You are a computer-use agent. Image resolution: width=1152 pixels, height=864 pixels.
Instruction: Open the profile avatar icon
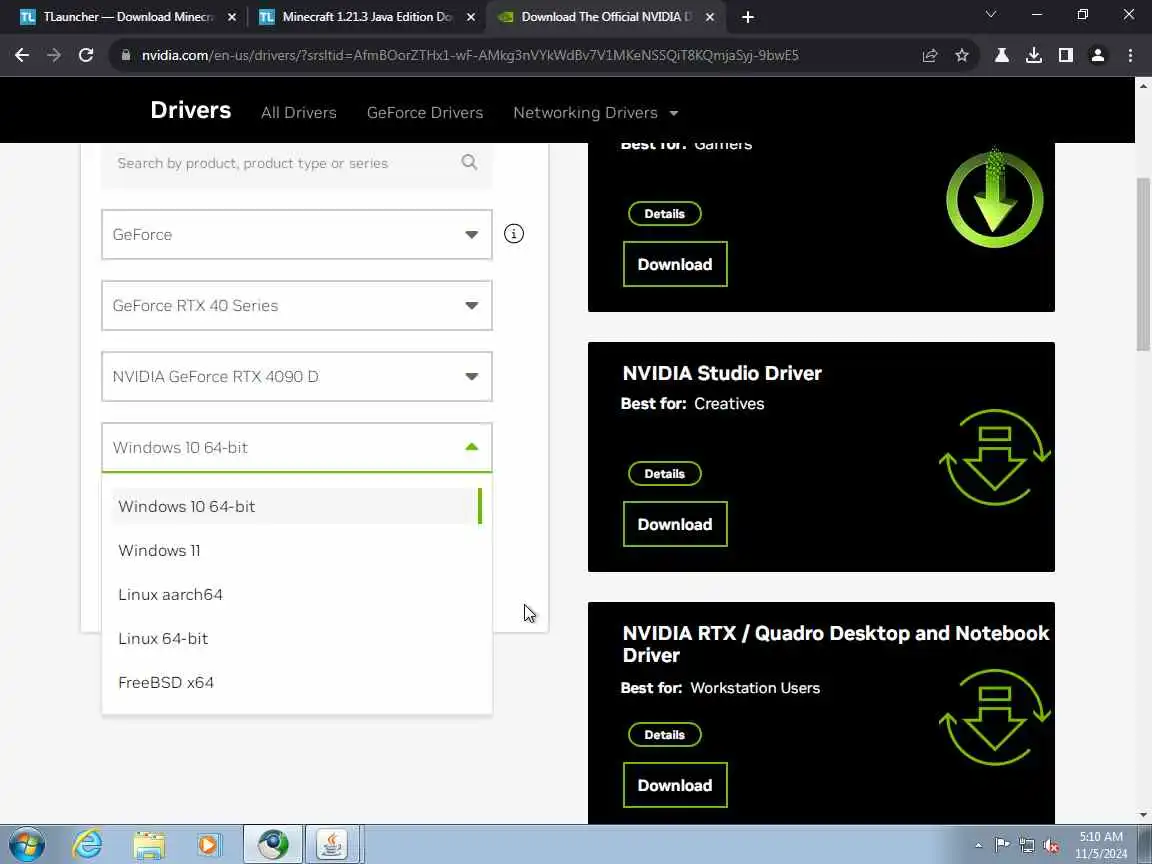tap(1098, 55)
